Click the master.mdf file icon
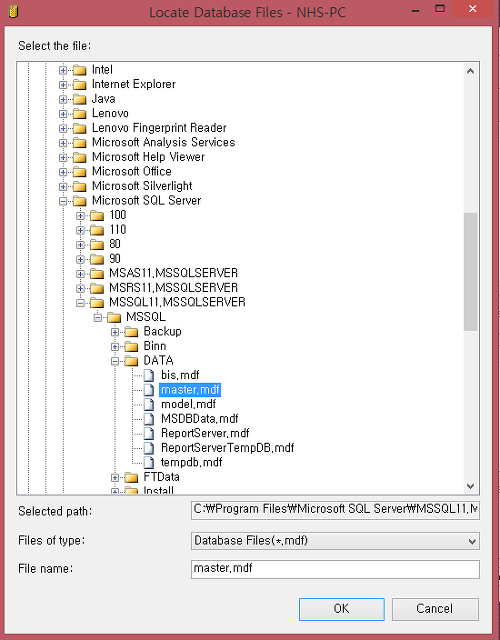This screenshot has width=500, height=640. 149,390
